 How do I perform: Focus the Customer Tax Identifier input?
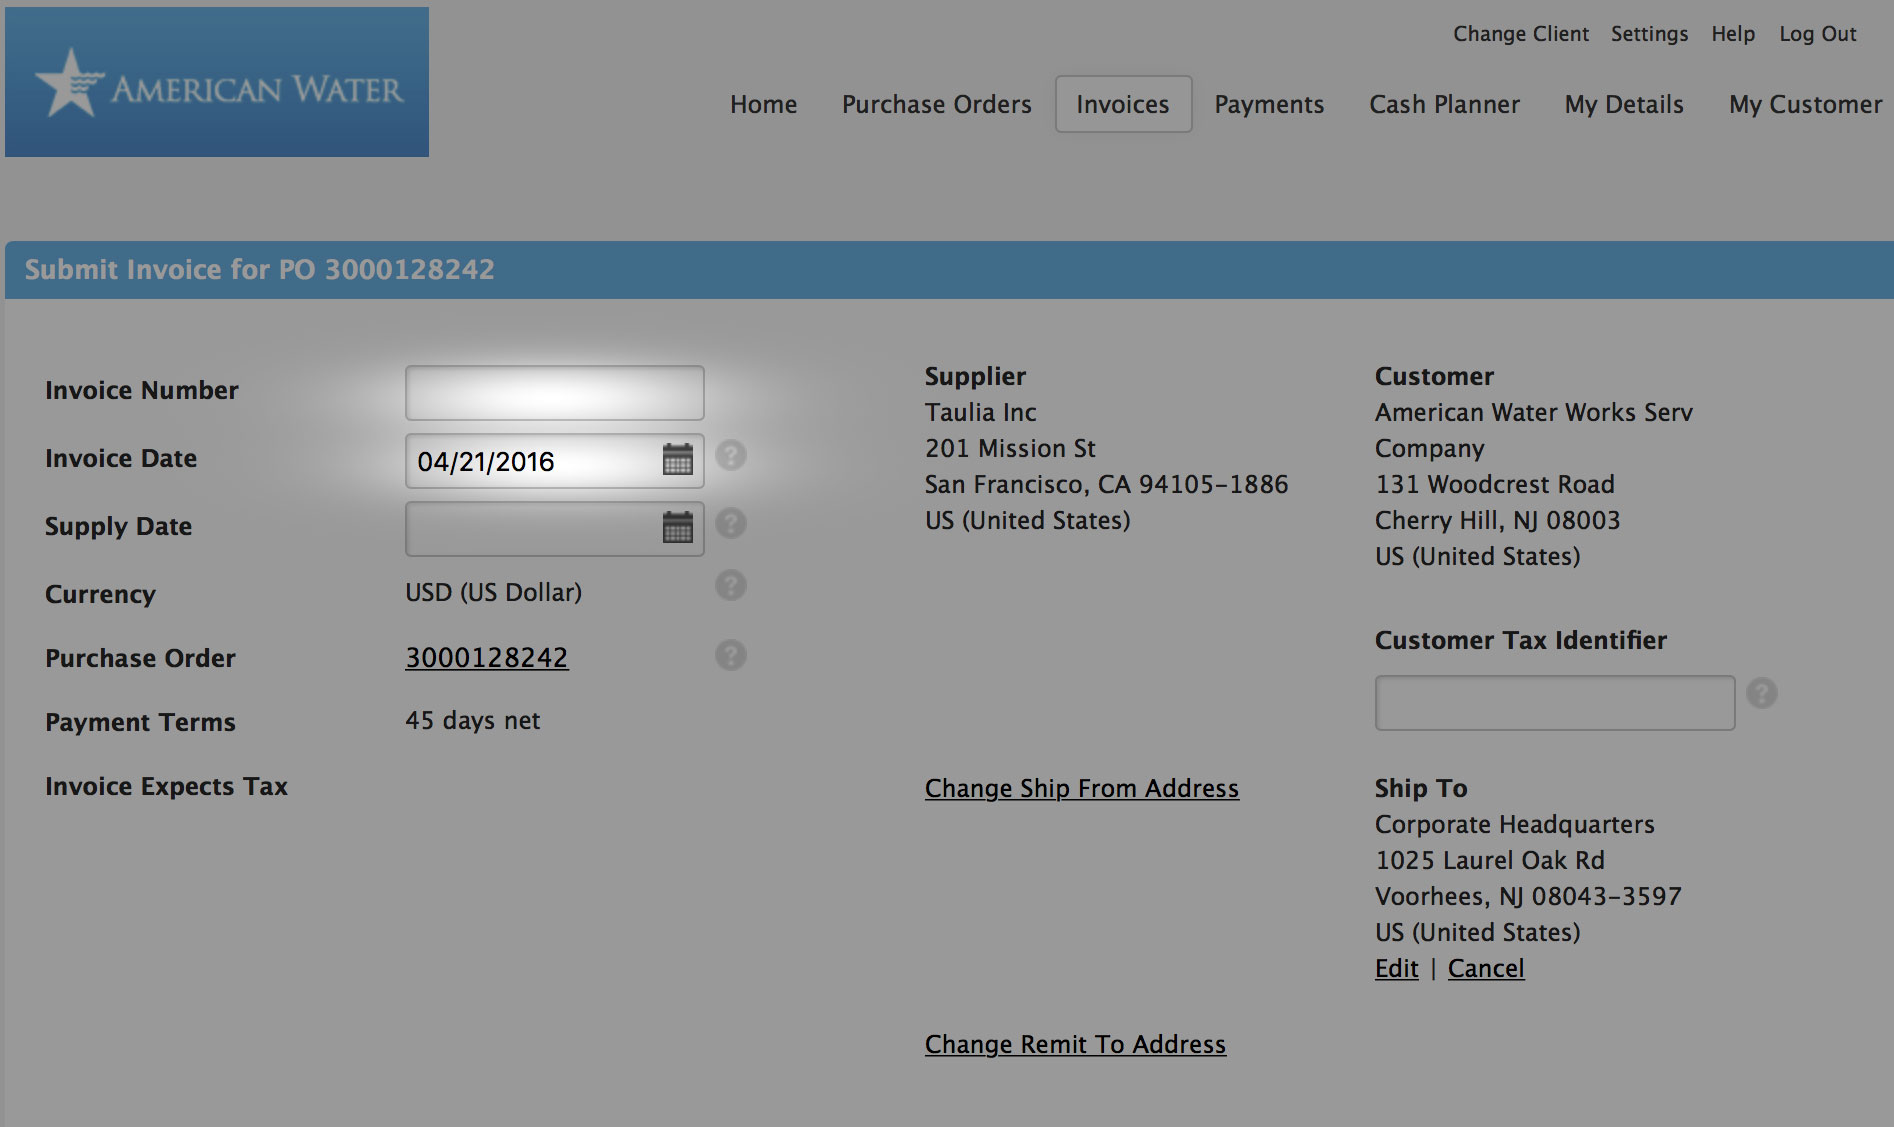[x=1555, y=703]
